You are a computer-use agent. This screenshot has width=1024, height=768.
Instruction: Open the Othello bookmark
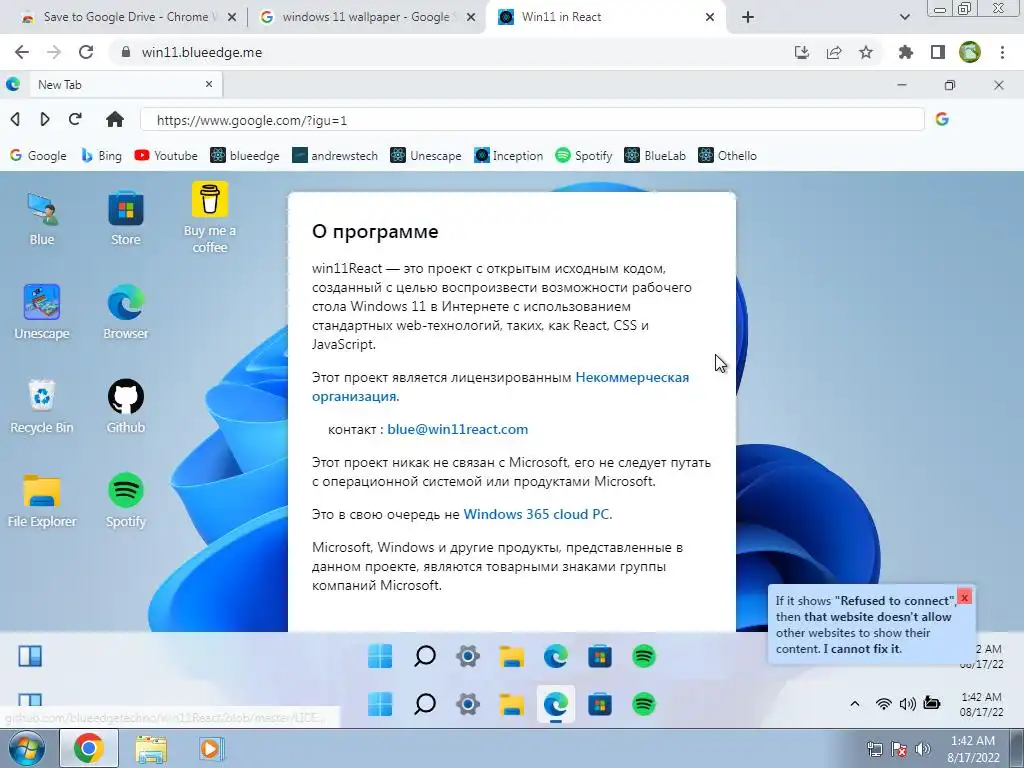click(728, 155)
